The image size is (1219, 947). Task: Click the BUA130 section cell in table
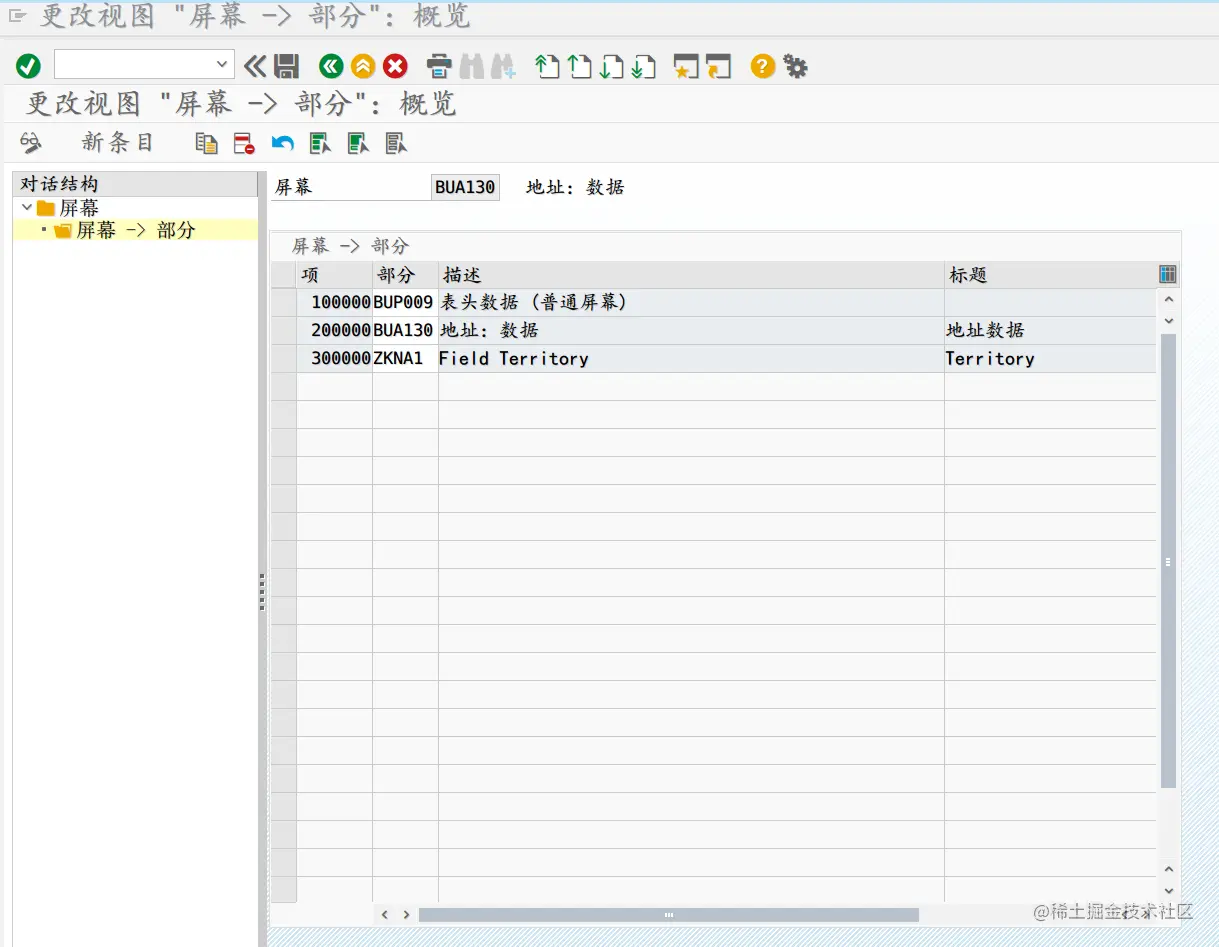405,331
